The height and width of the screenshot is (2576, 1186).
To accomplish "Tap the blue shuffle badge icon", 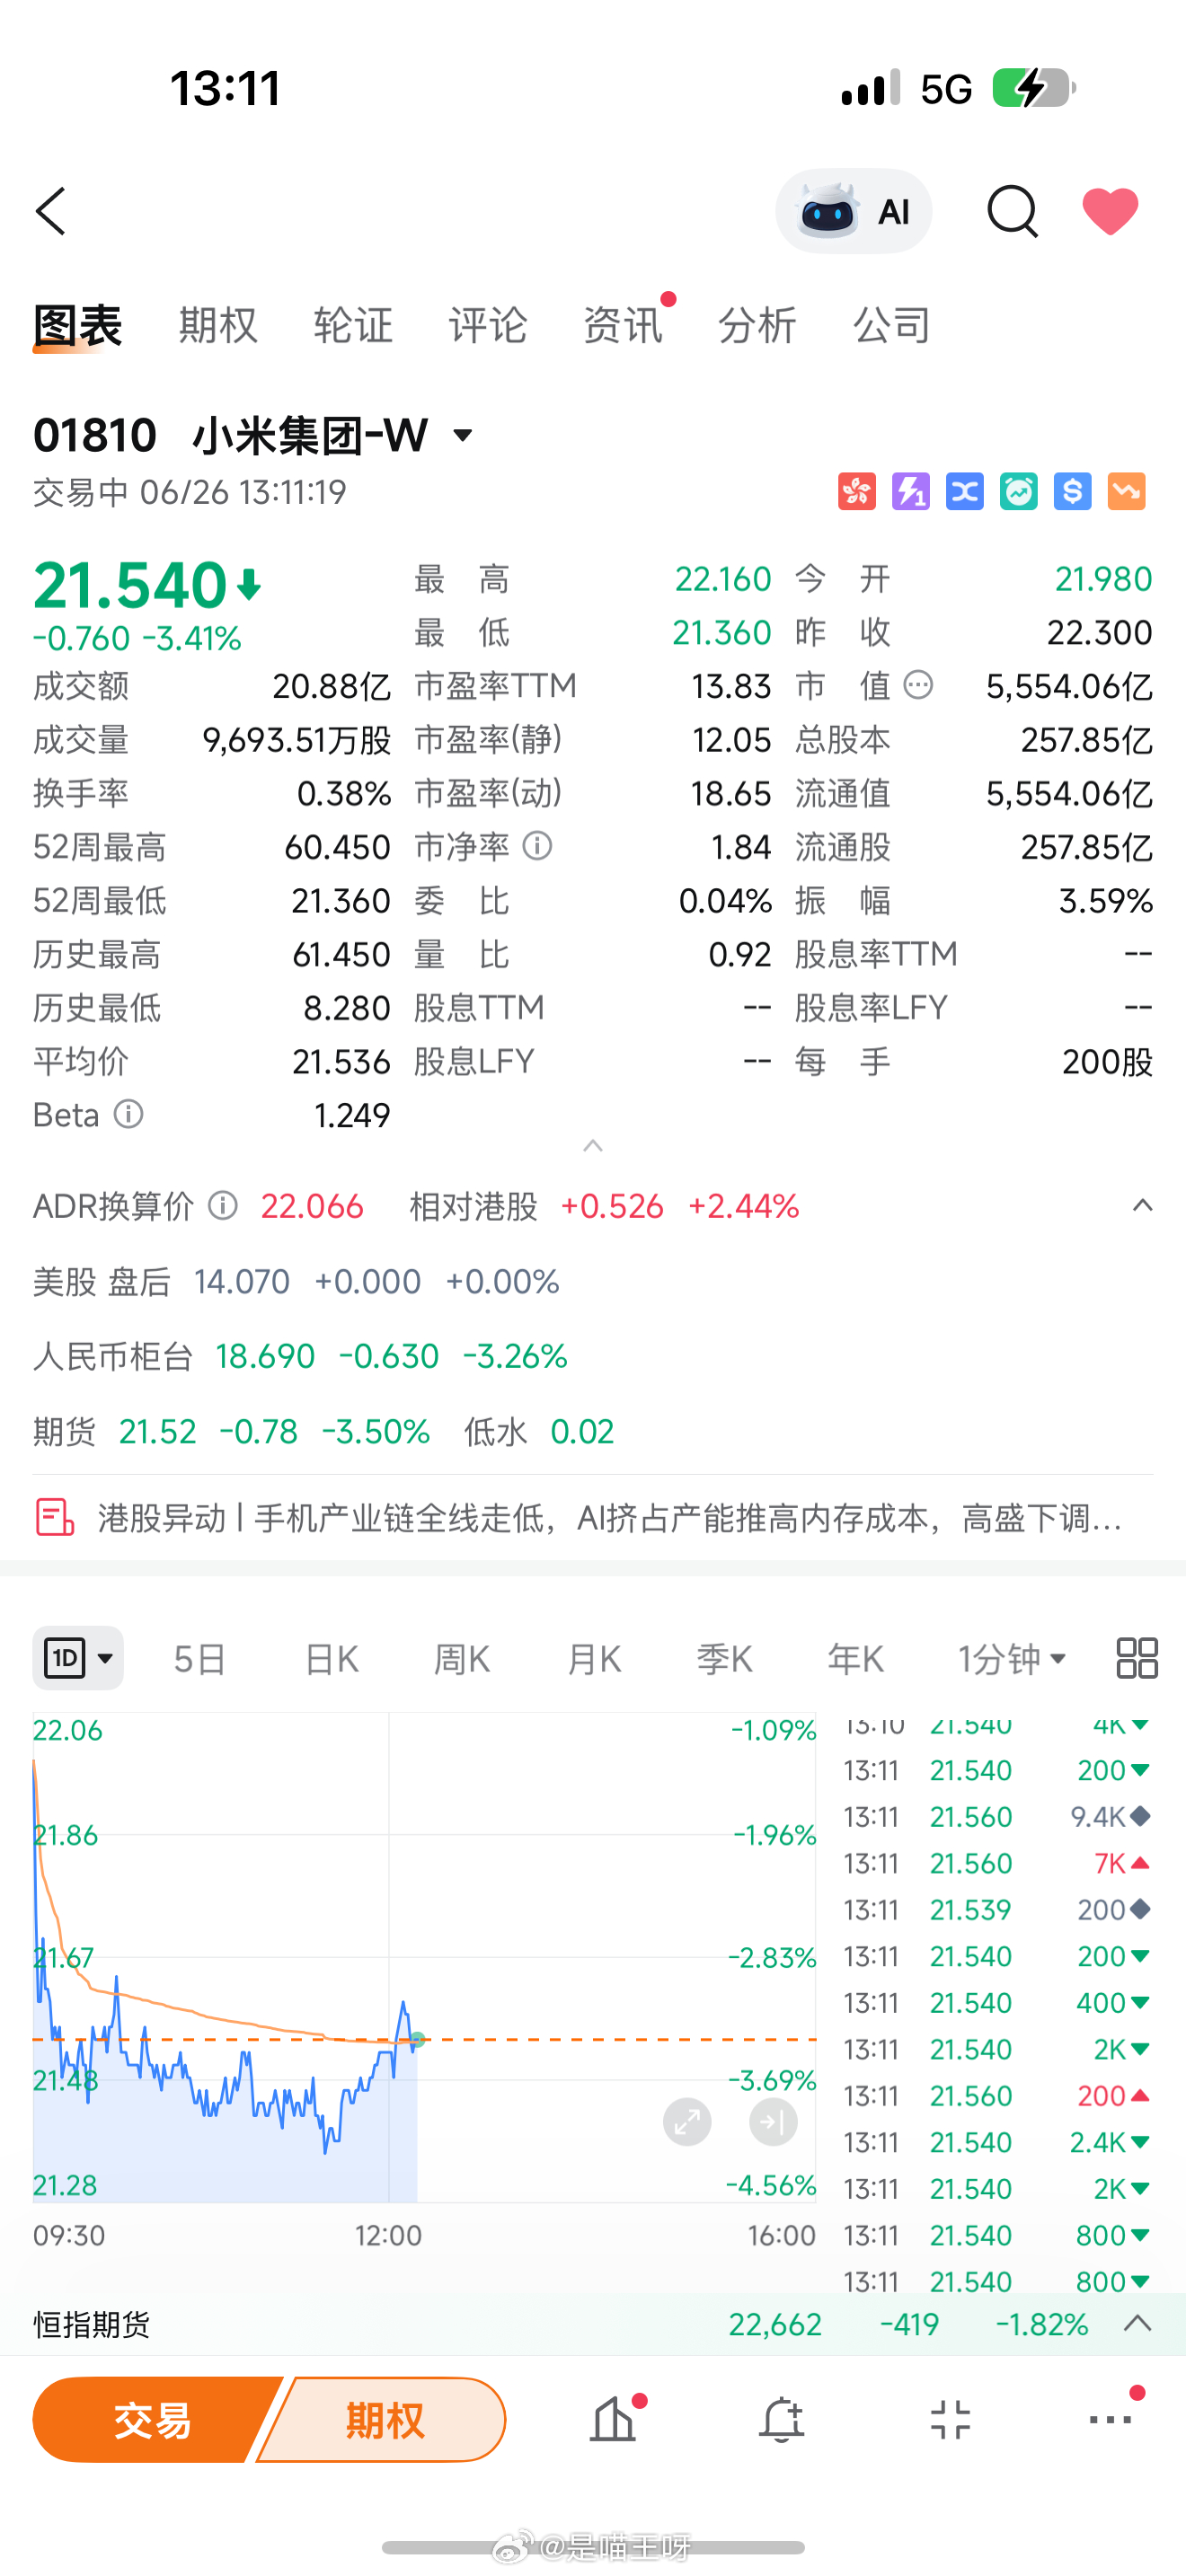I will click(965, 491).
